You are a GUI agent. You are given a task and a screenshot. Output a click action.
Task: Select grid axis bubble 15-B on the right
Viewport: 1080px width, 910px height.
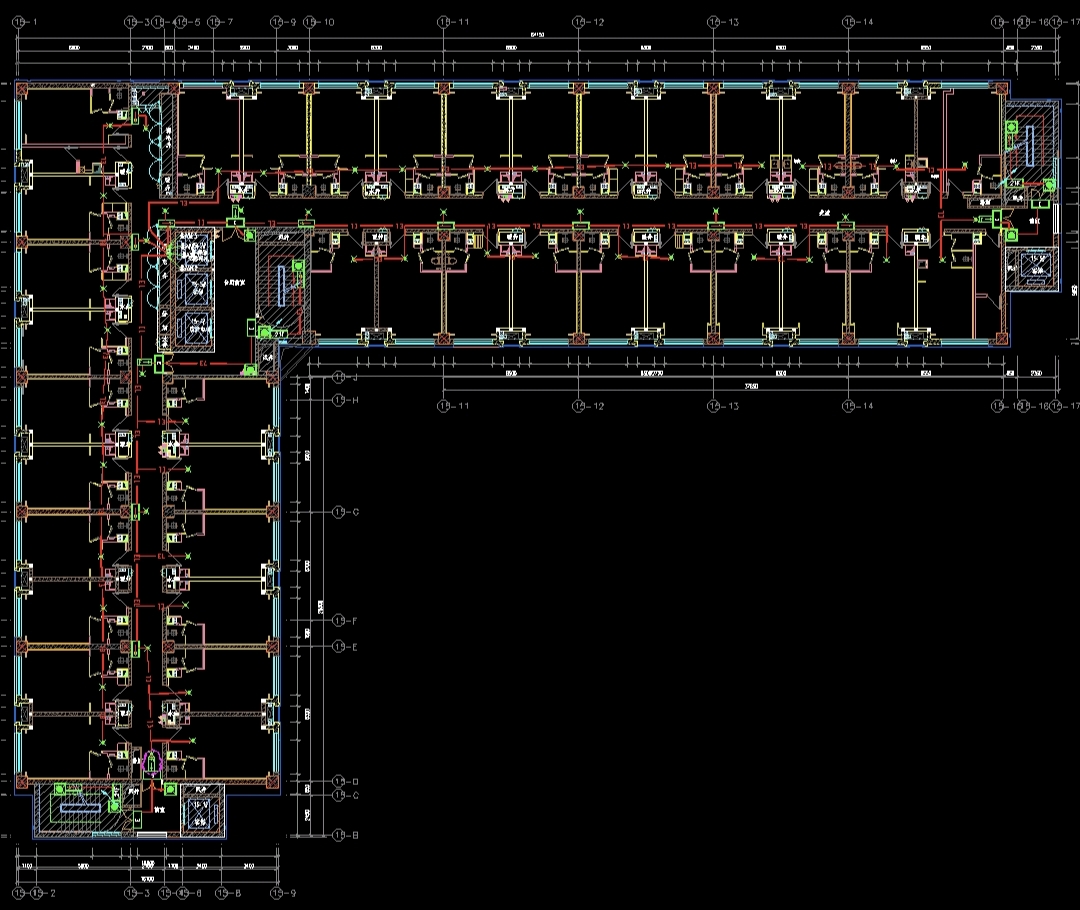(338, 835)
